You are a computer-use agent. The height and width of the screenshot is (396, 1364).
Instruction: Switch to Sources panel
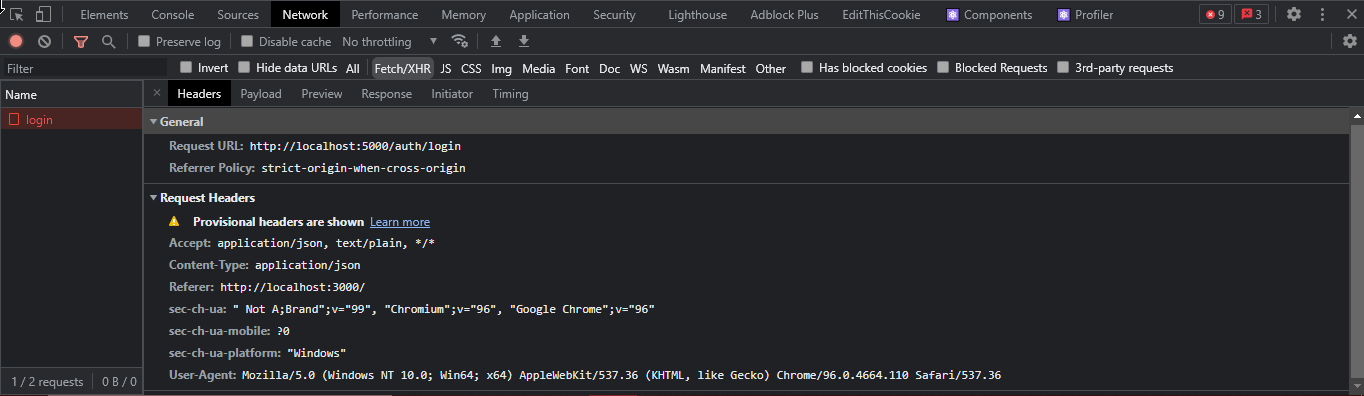click(238, 14)
